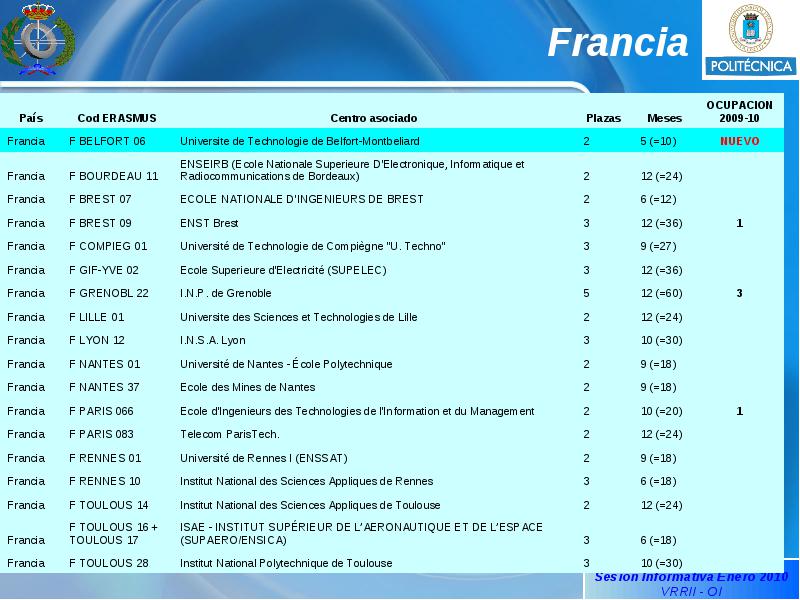This screenshot has height=600, width=800.
Task: Click the VRRII - OI footer text
Action: tap(691, 591)
